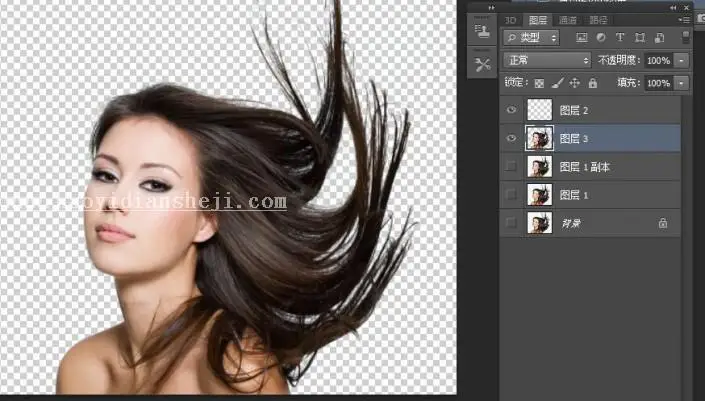Click the lock icon on 背景 layer
Viewport: 705px width, 401px height.
(663, 223)
